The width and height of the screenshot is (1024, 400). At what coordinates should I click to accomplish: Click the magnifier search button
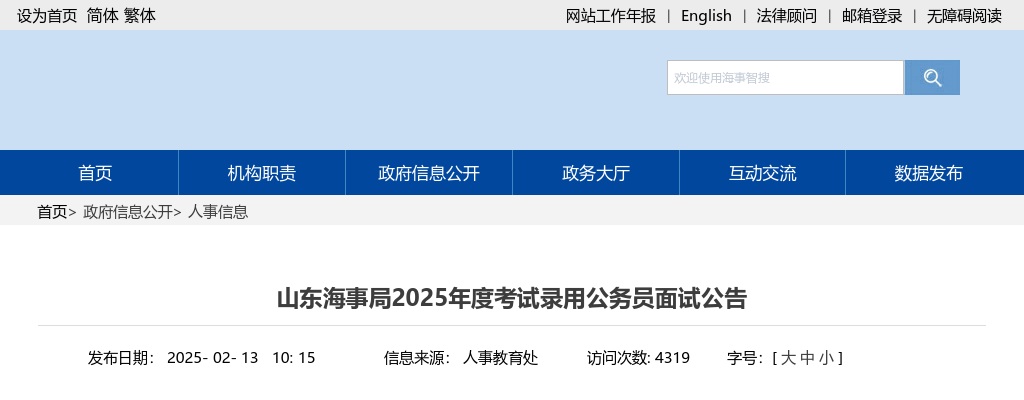point(932,78)
